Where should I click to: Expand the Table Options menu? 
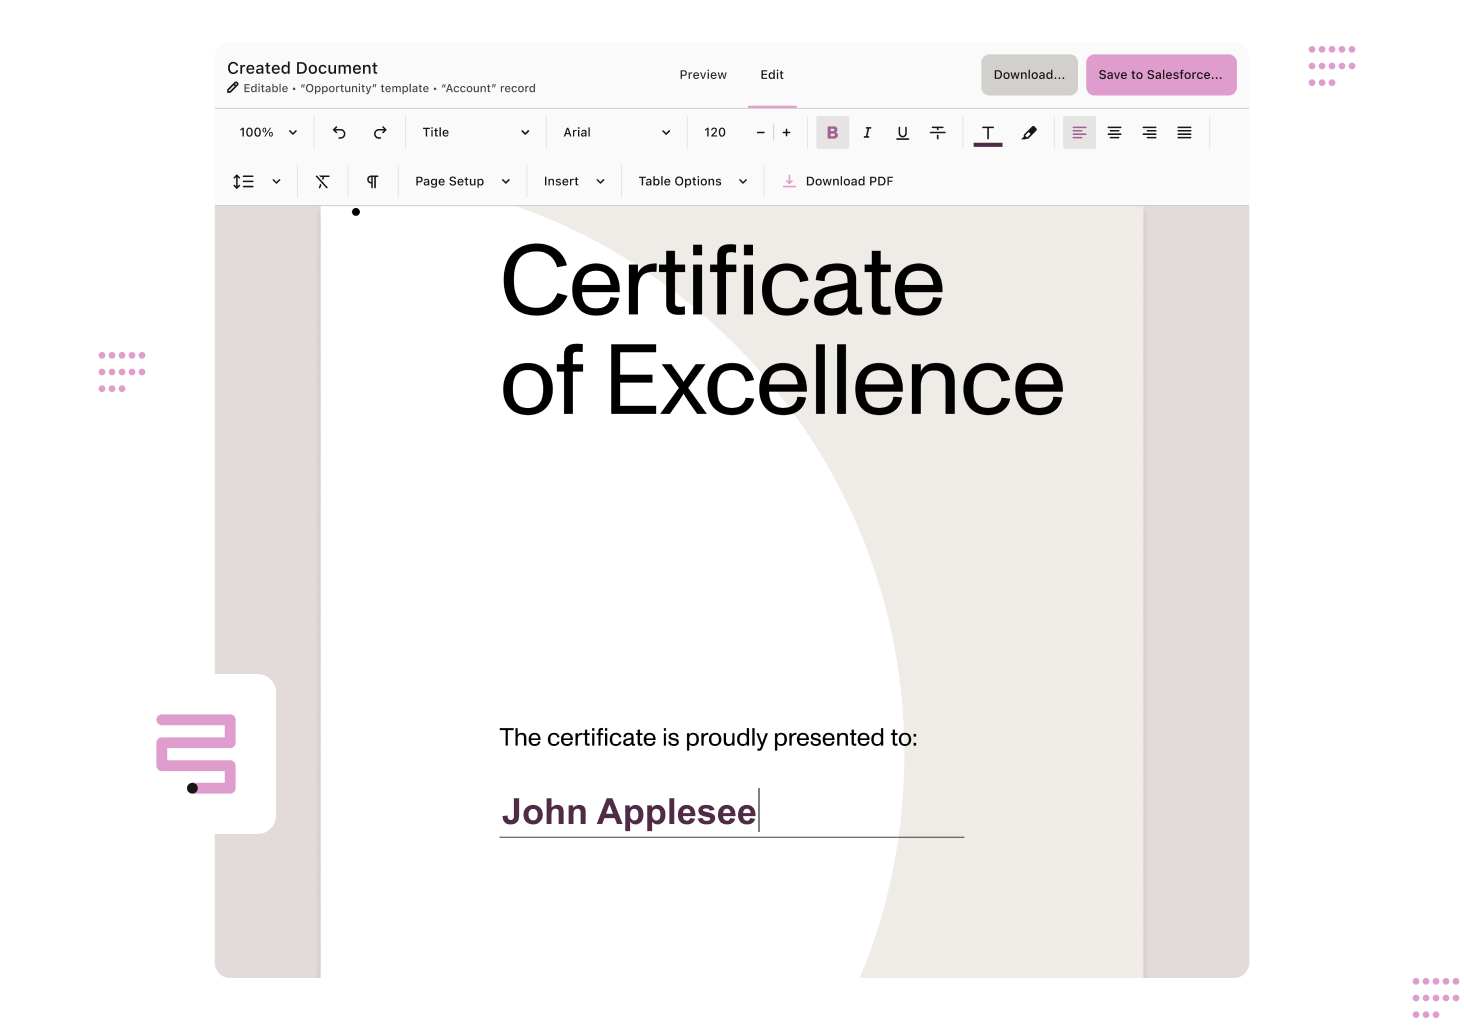[x=692, y=182]
